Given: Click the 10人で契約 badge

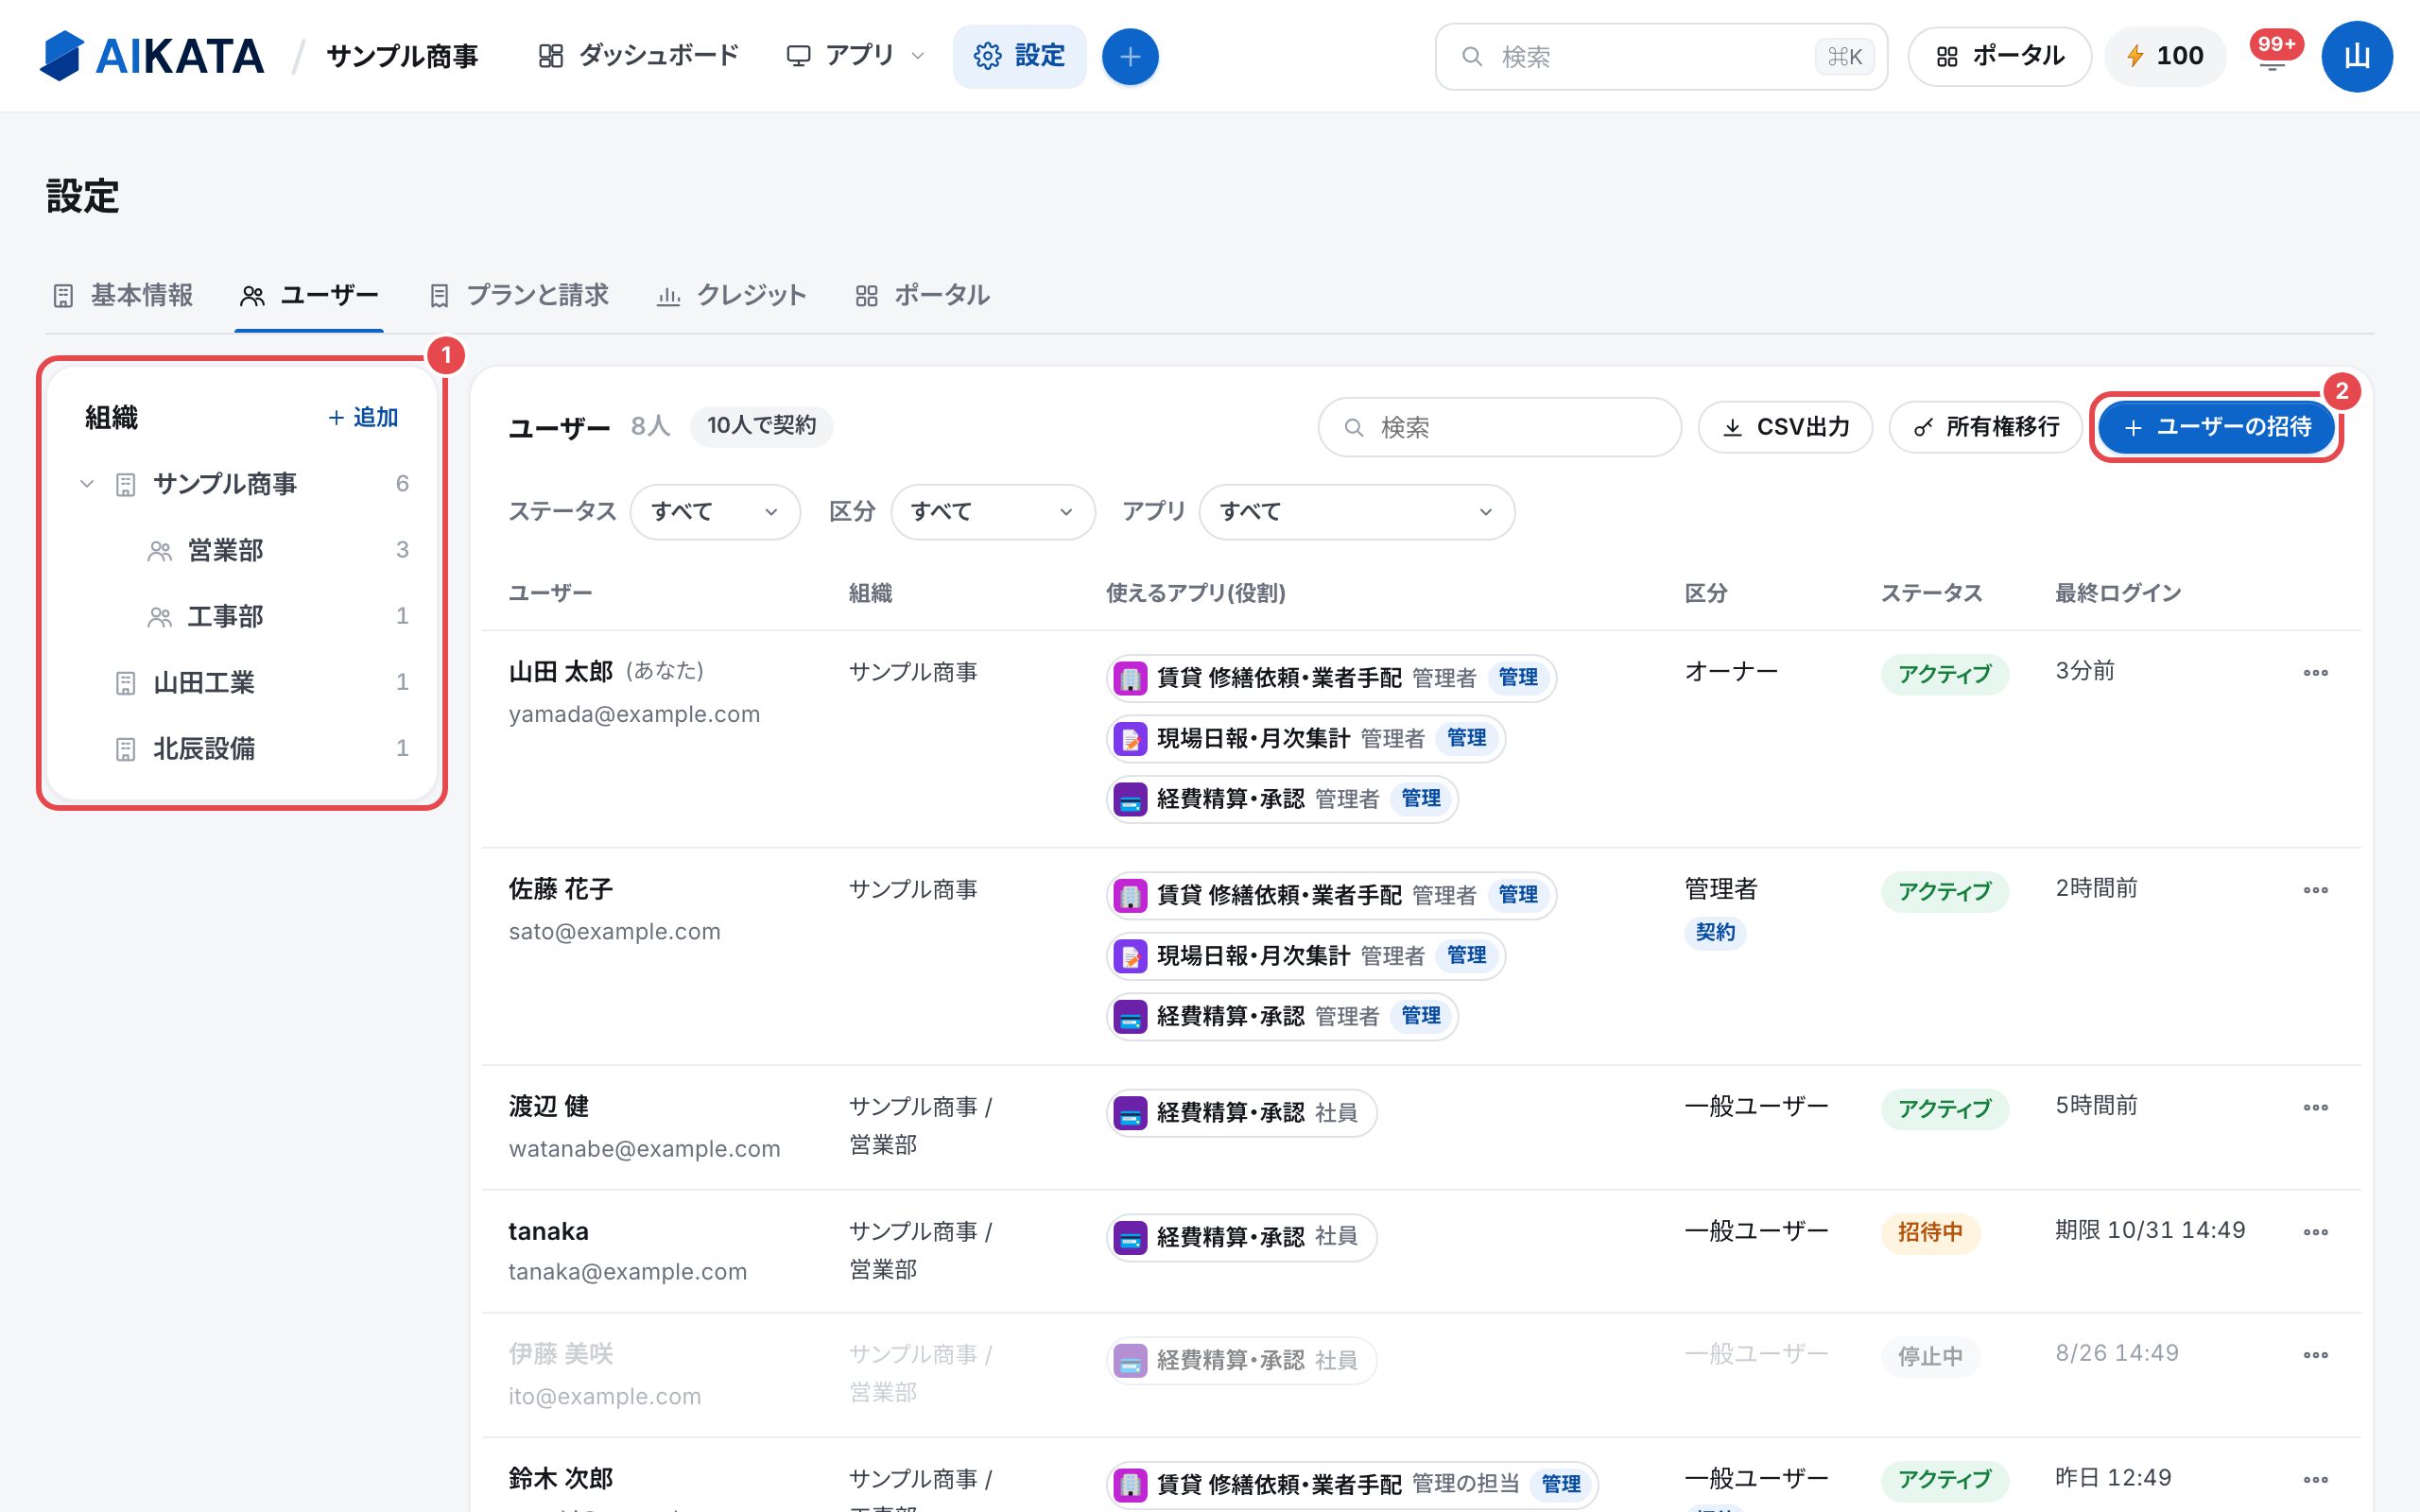Looking at the screenshot, I should click(x=761, y=426).
